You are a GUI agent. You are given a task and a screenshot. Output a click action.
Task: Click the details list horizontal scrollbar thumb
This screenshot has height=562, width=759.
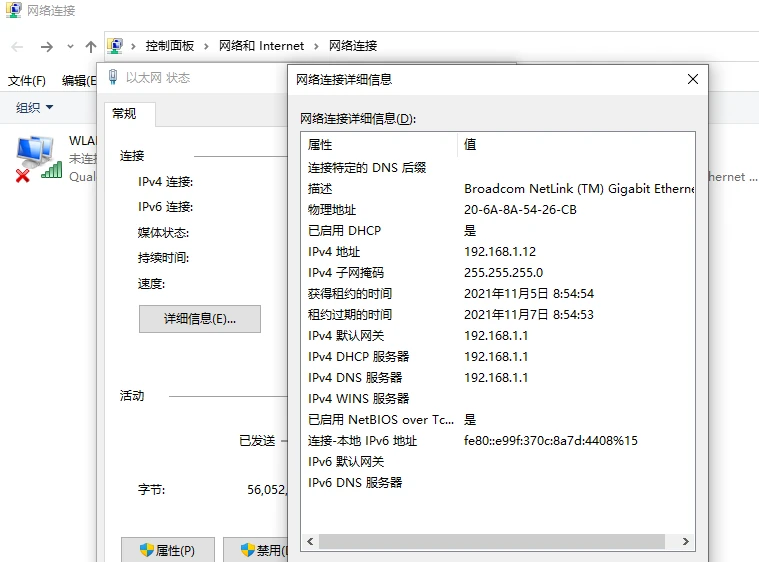coord(492,541)
